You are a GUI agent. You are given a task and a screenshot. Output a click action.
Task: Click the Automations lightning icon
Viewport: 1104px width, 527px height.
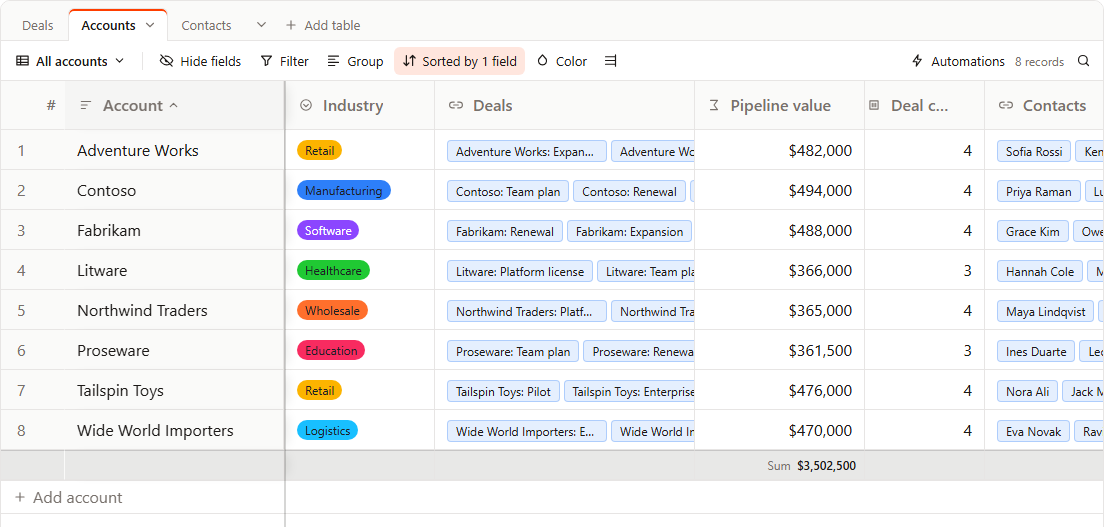[917, 61]
